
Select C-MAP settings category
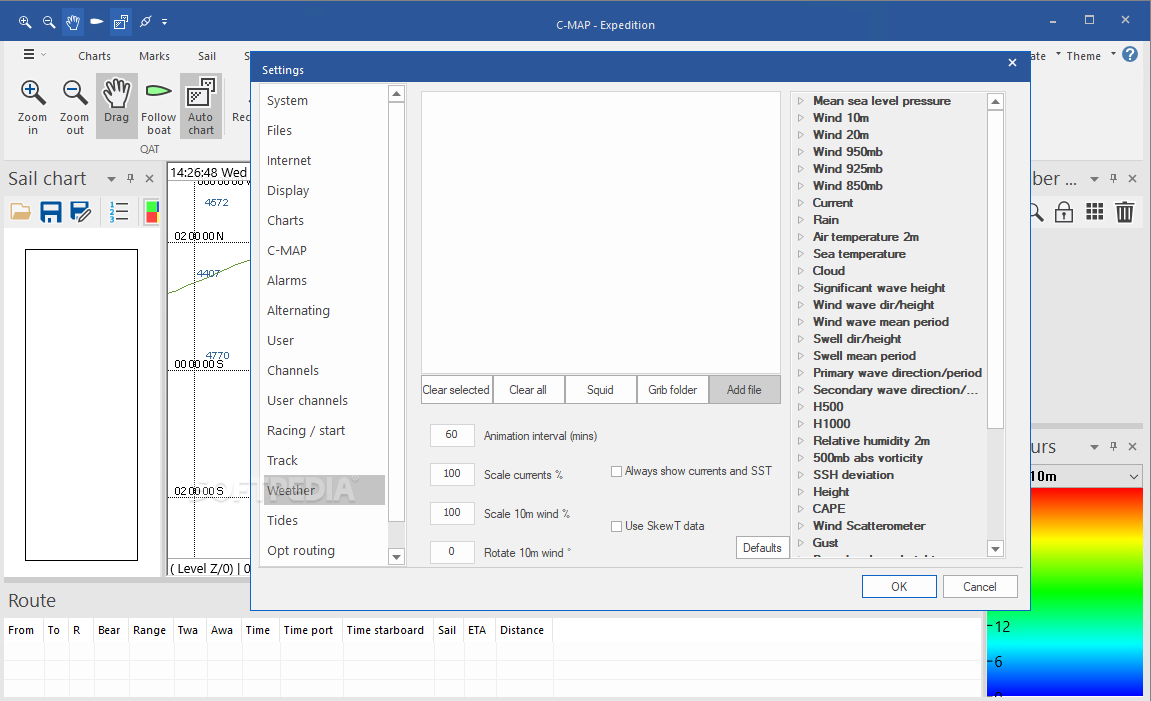324,250
